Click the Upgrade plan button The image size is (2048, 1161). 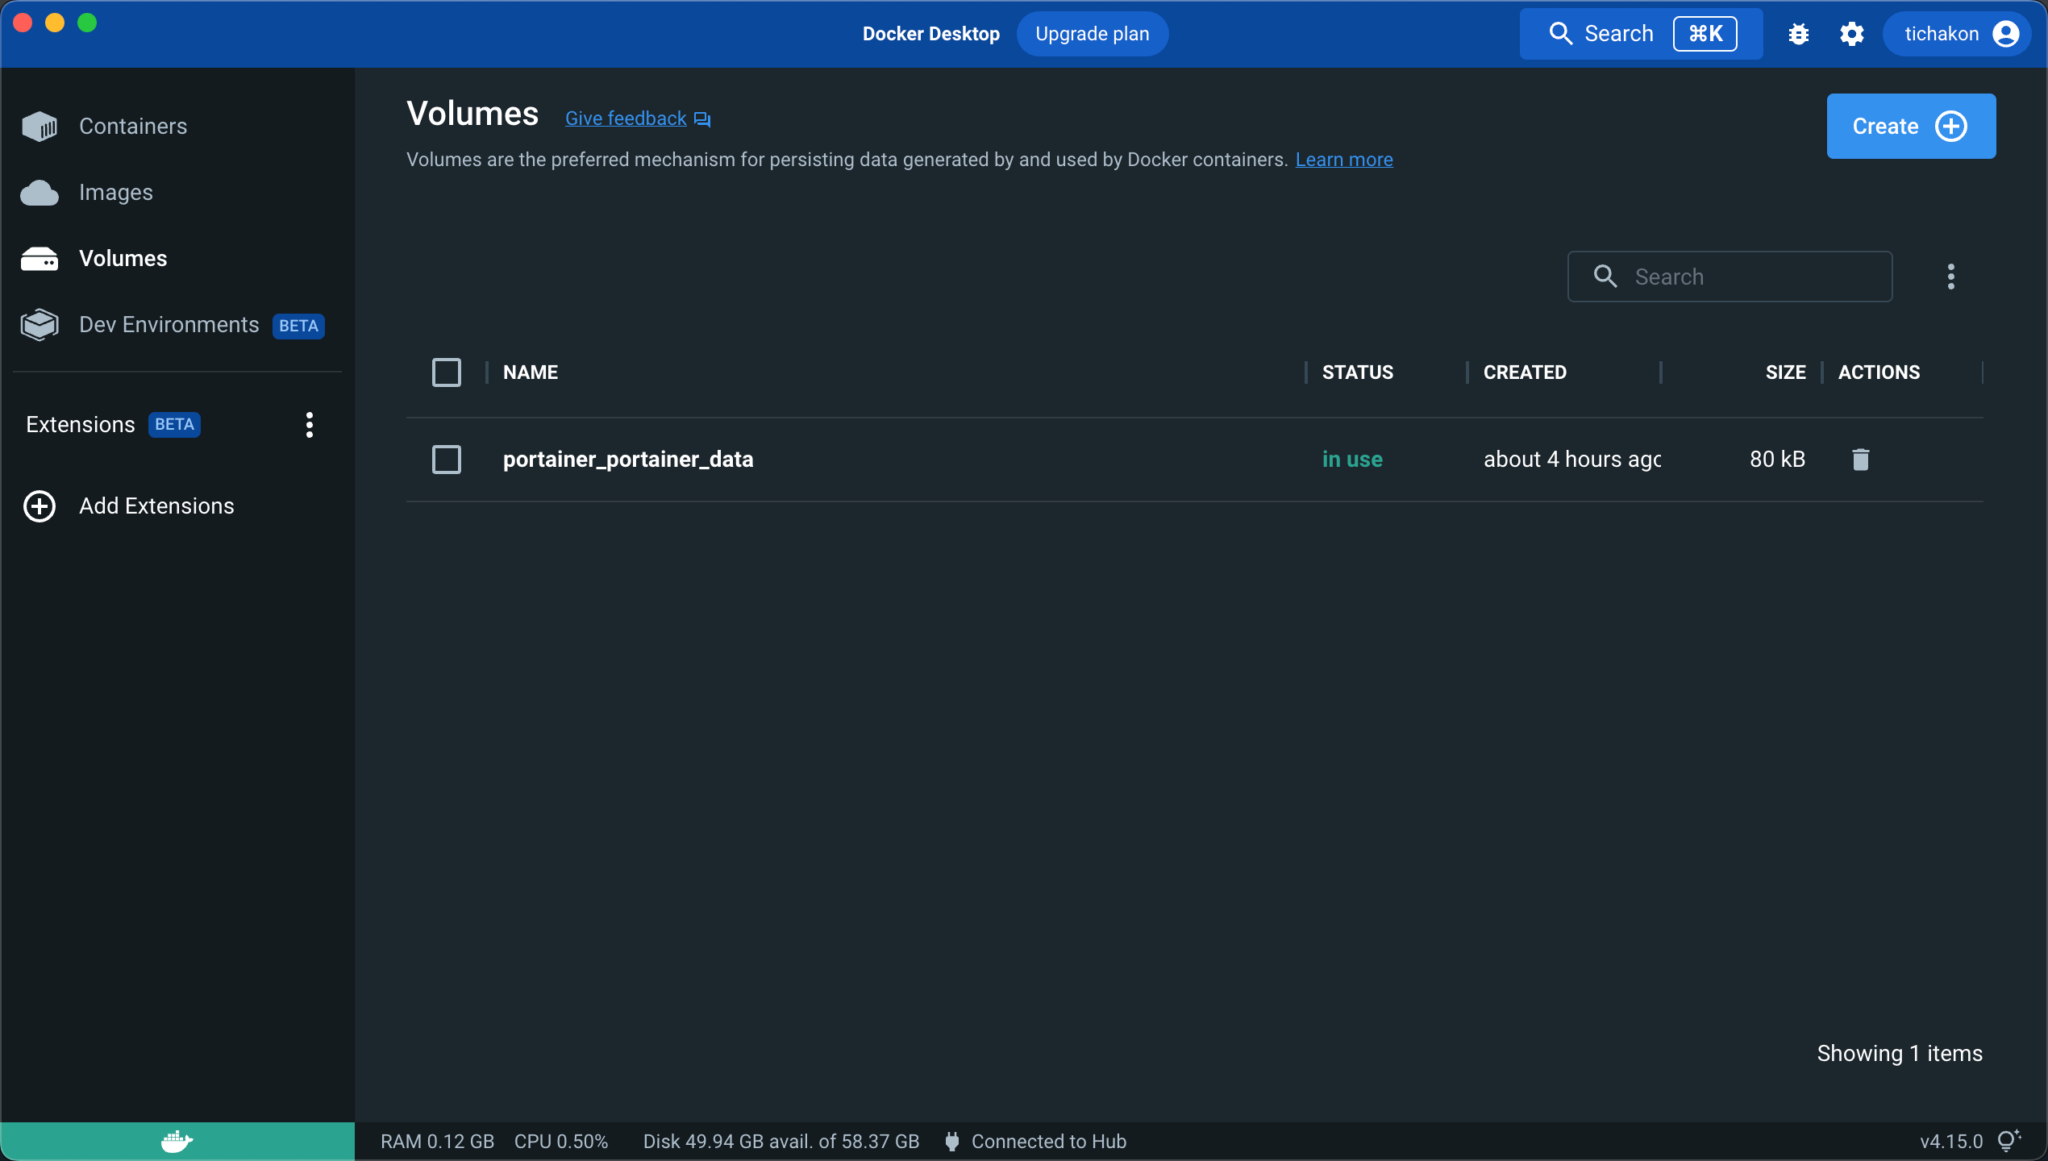1092,34
